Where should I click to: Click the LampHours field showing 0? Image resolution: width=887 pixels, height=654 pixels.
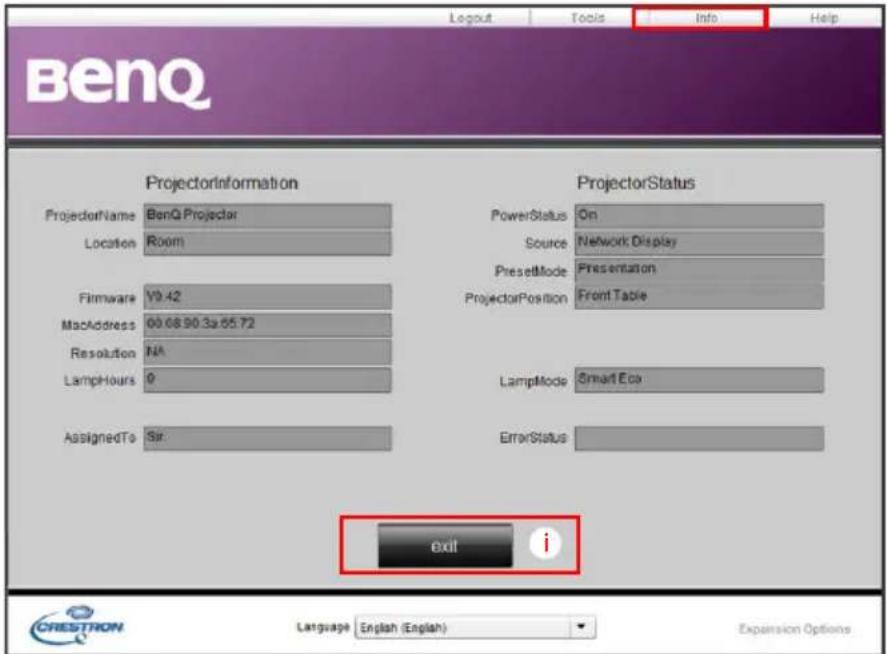[268, 380]
